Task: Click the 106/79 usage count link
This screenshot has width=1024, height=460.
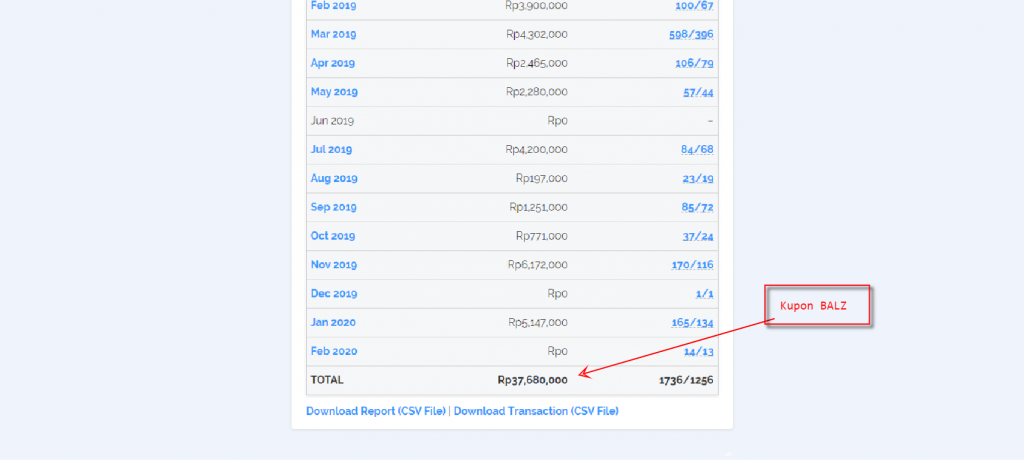Action: click(694, 63)
